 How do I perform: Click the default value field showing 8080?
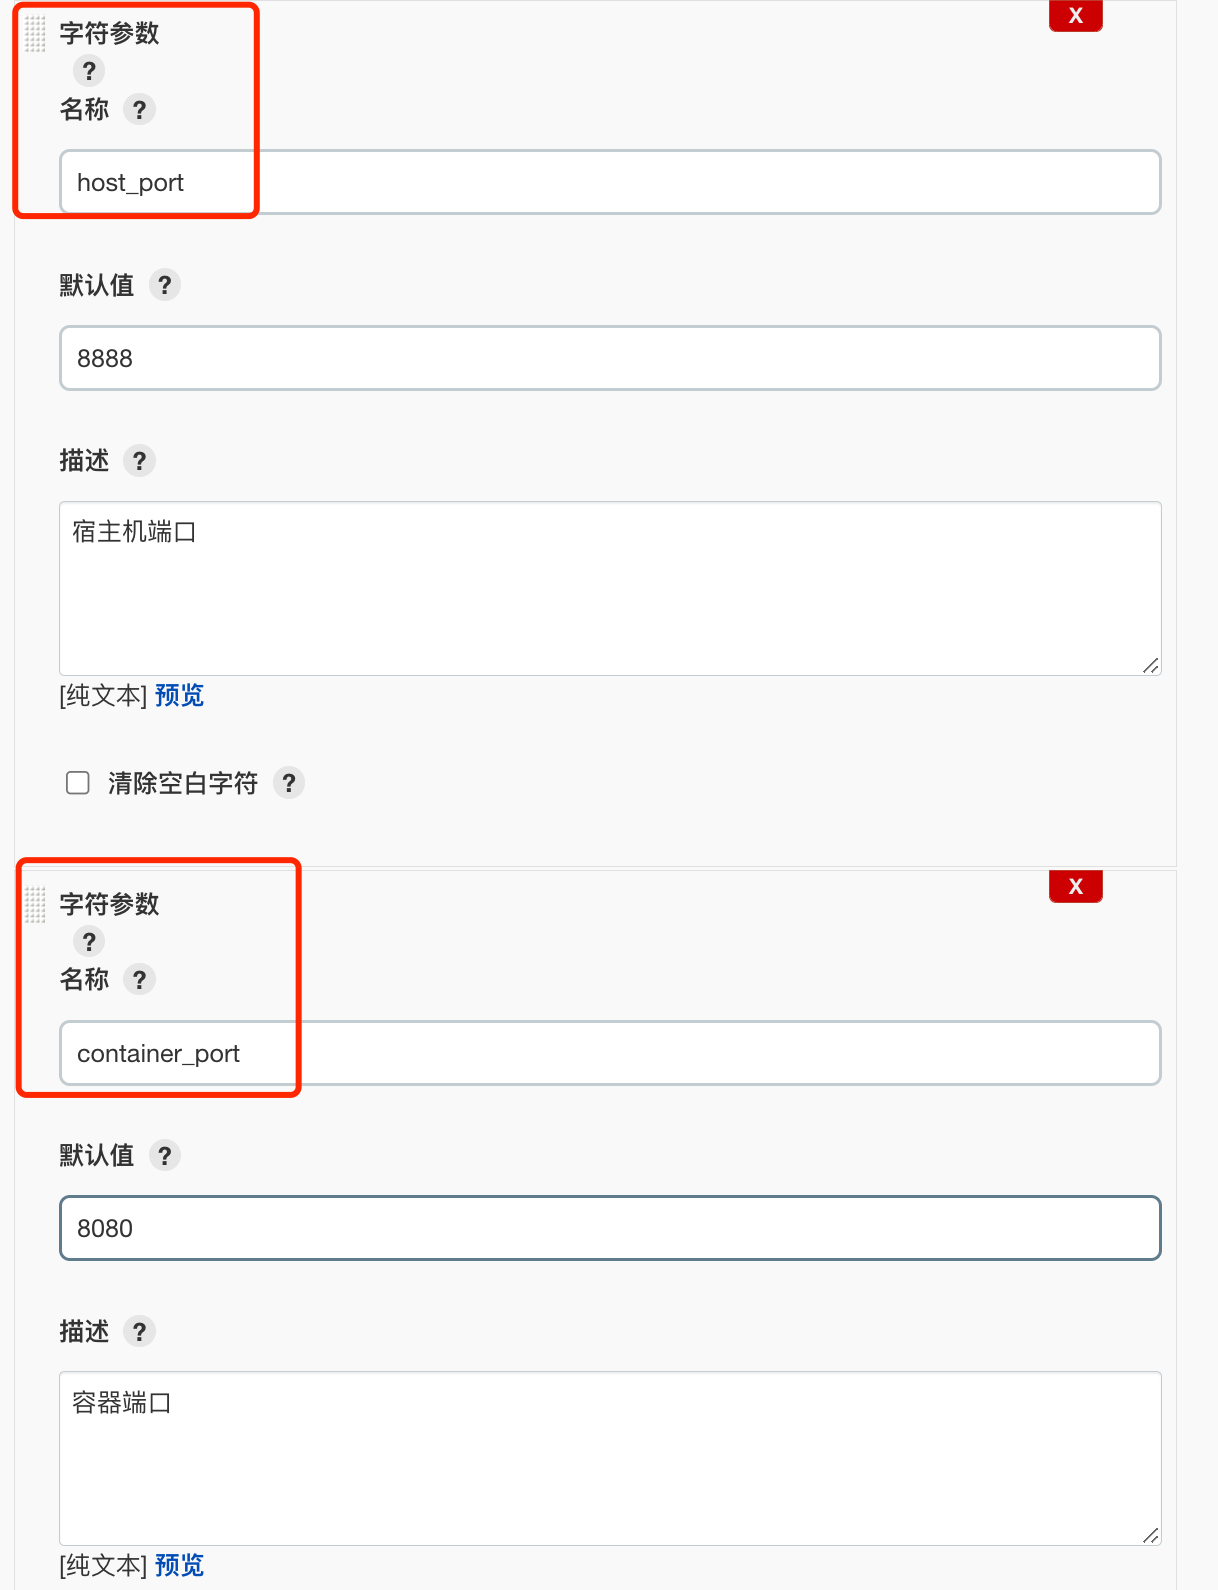point(609,1228)
